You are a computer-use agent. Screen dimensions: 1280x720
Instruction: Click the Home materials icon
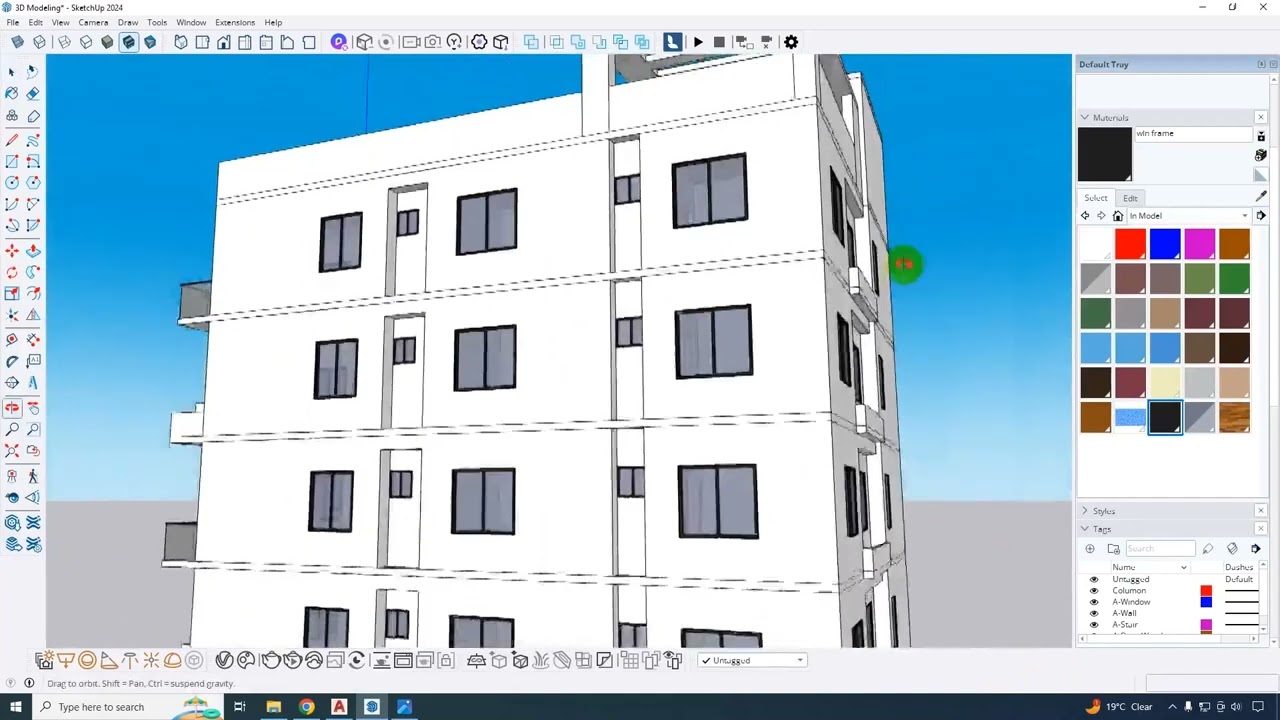click(x=1118, y=216)
